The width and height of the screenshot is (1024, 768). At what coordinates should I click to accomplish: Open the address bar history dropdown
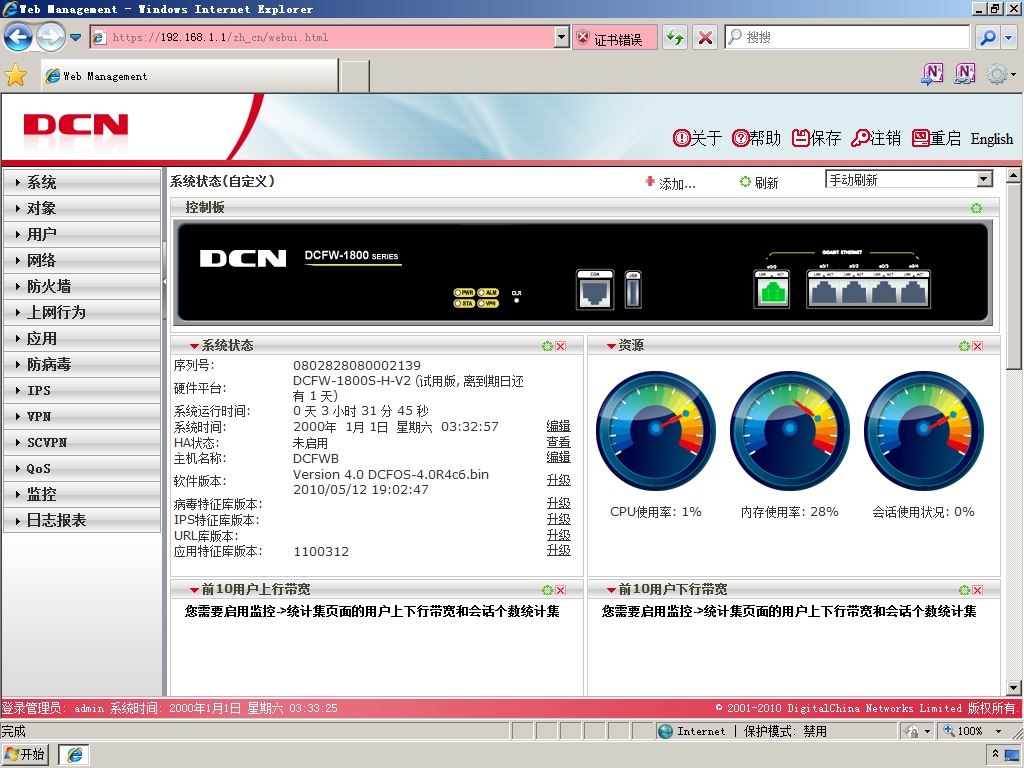(562, 37)
